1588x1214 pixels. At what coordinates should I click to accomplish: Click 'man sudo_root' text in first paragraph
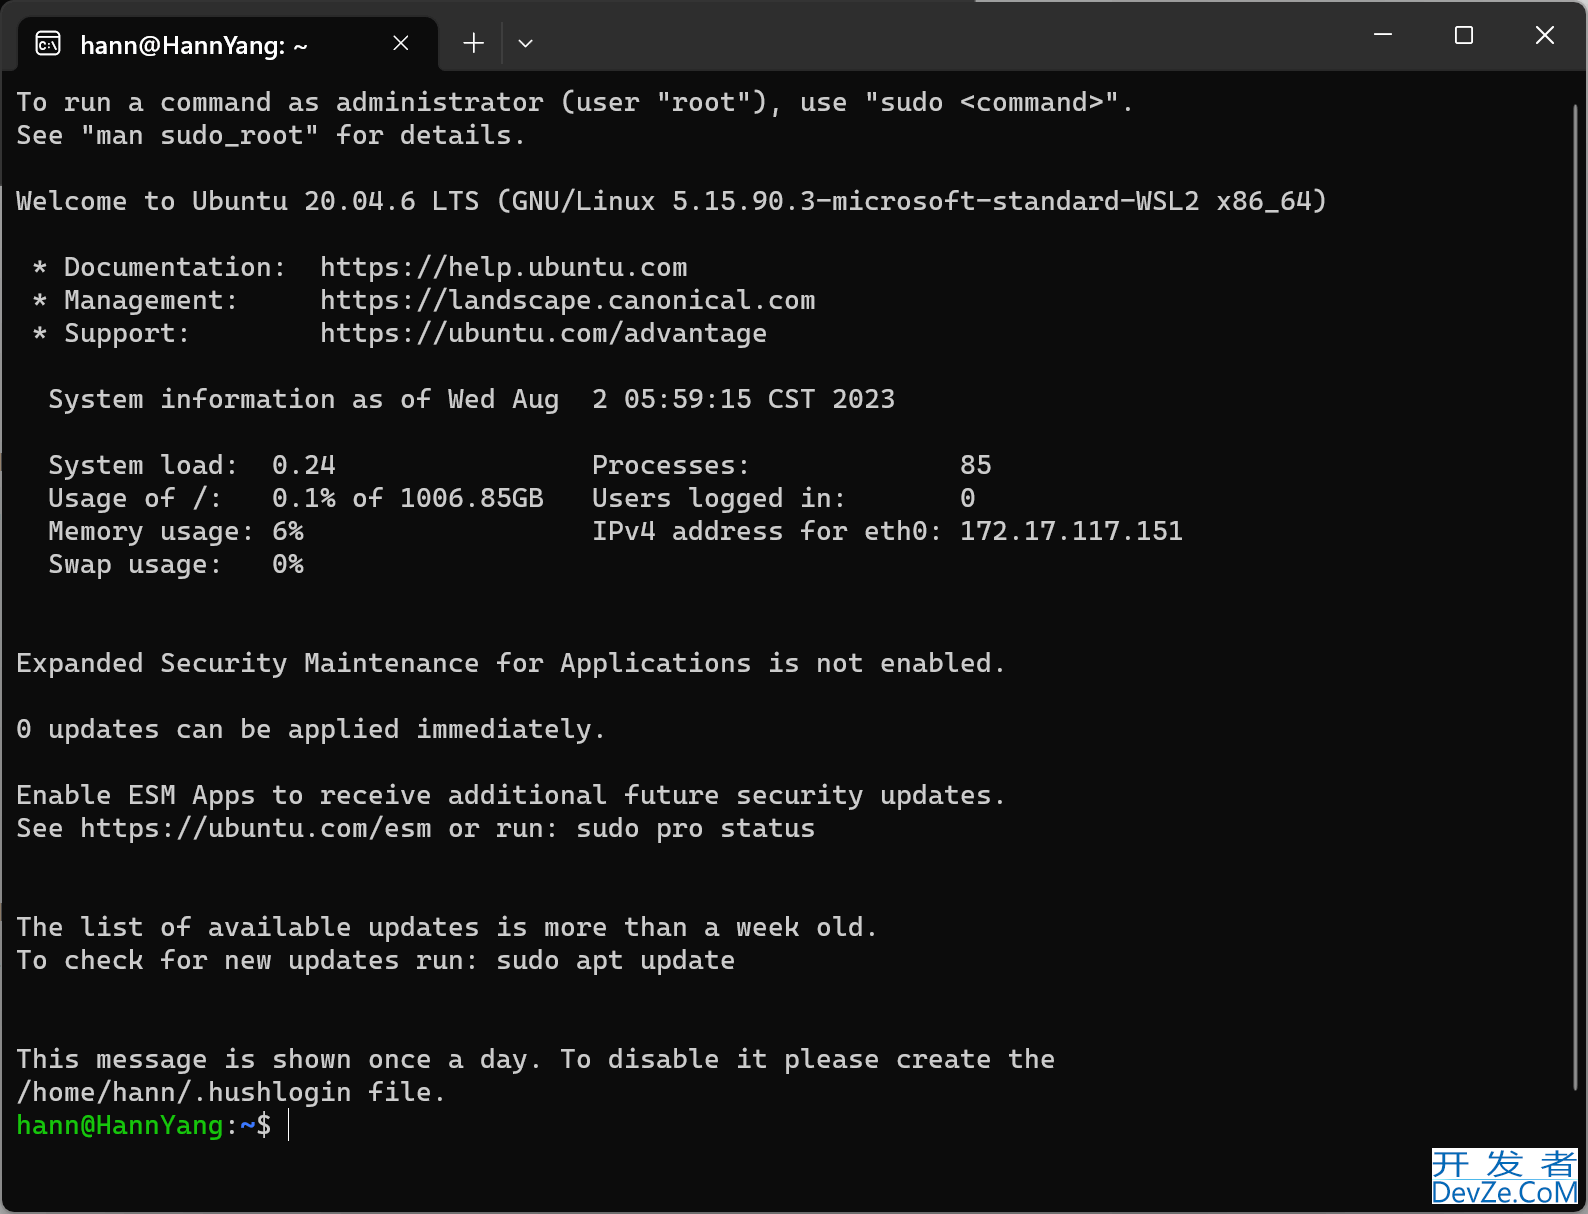coord(200,135)
